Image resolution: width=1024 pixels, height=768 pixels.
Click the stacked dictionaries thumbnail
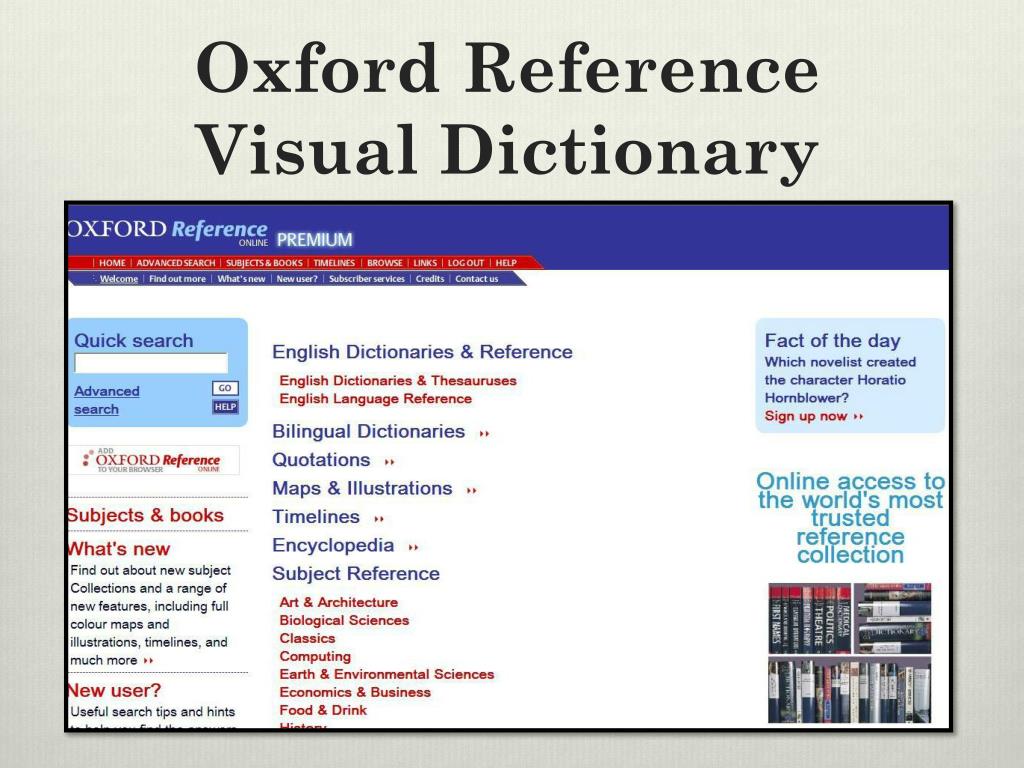click(893, 618)
